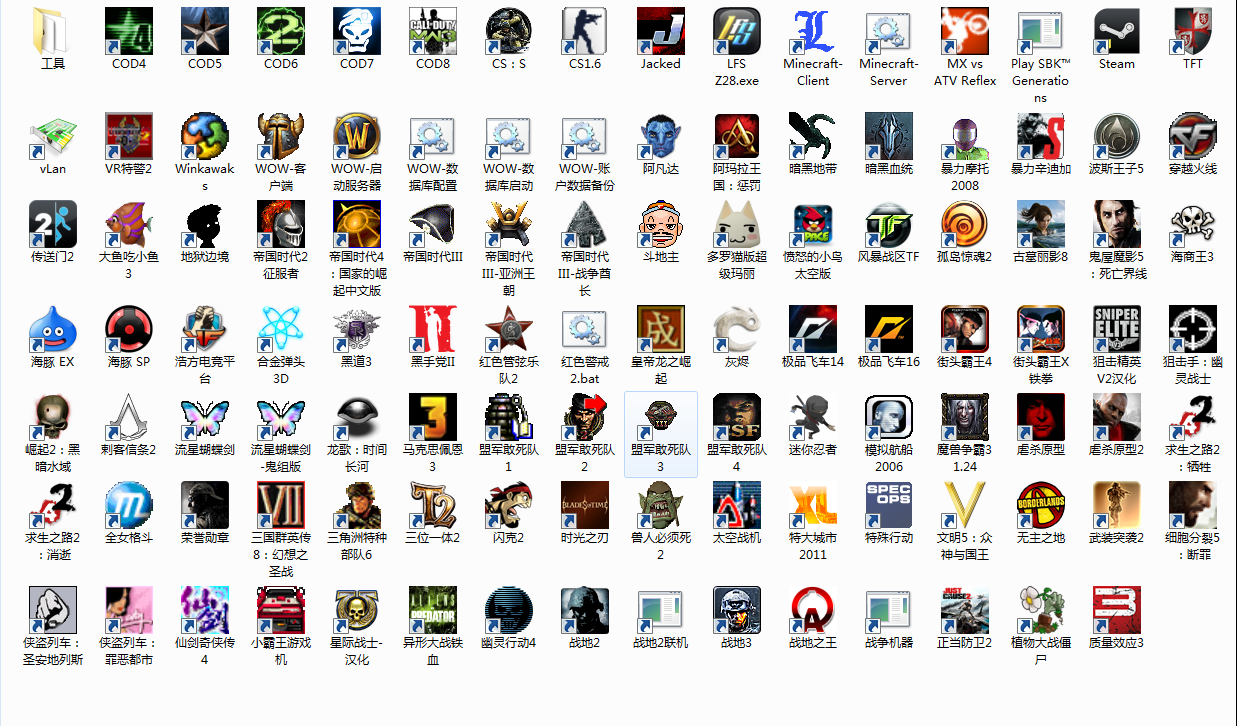Click the 无主之地 Borderlands icon
1237x726 pixels.
1040,506
